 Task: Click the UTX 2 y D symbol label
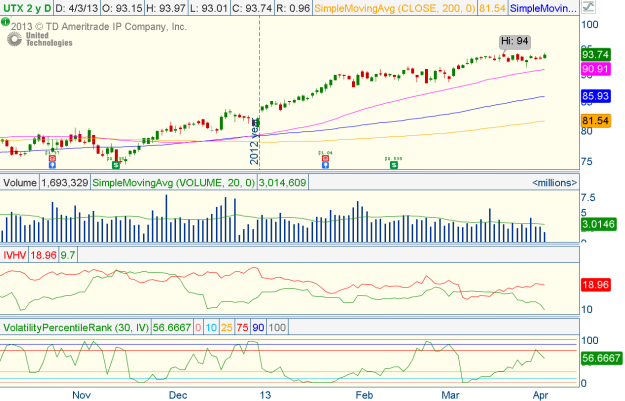tap(23, 9)
